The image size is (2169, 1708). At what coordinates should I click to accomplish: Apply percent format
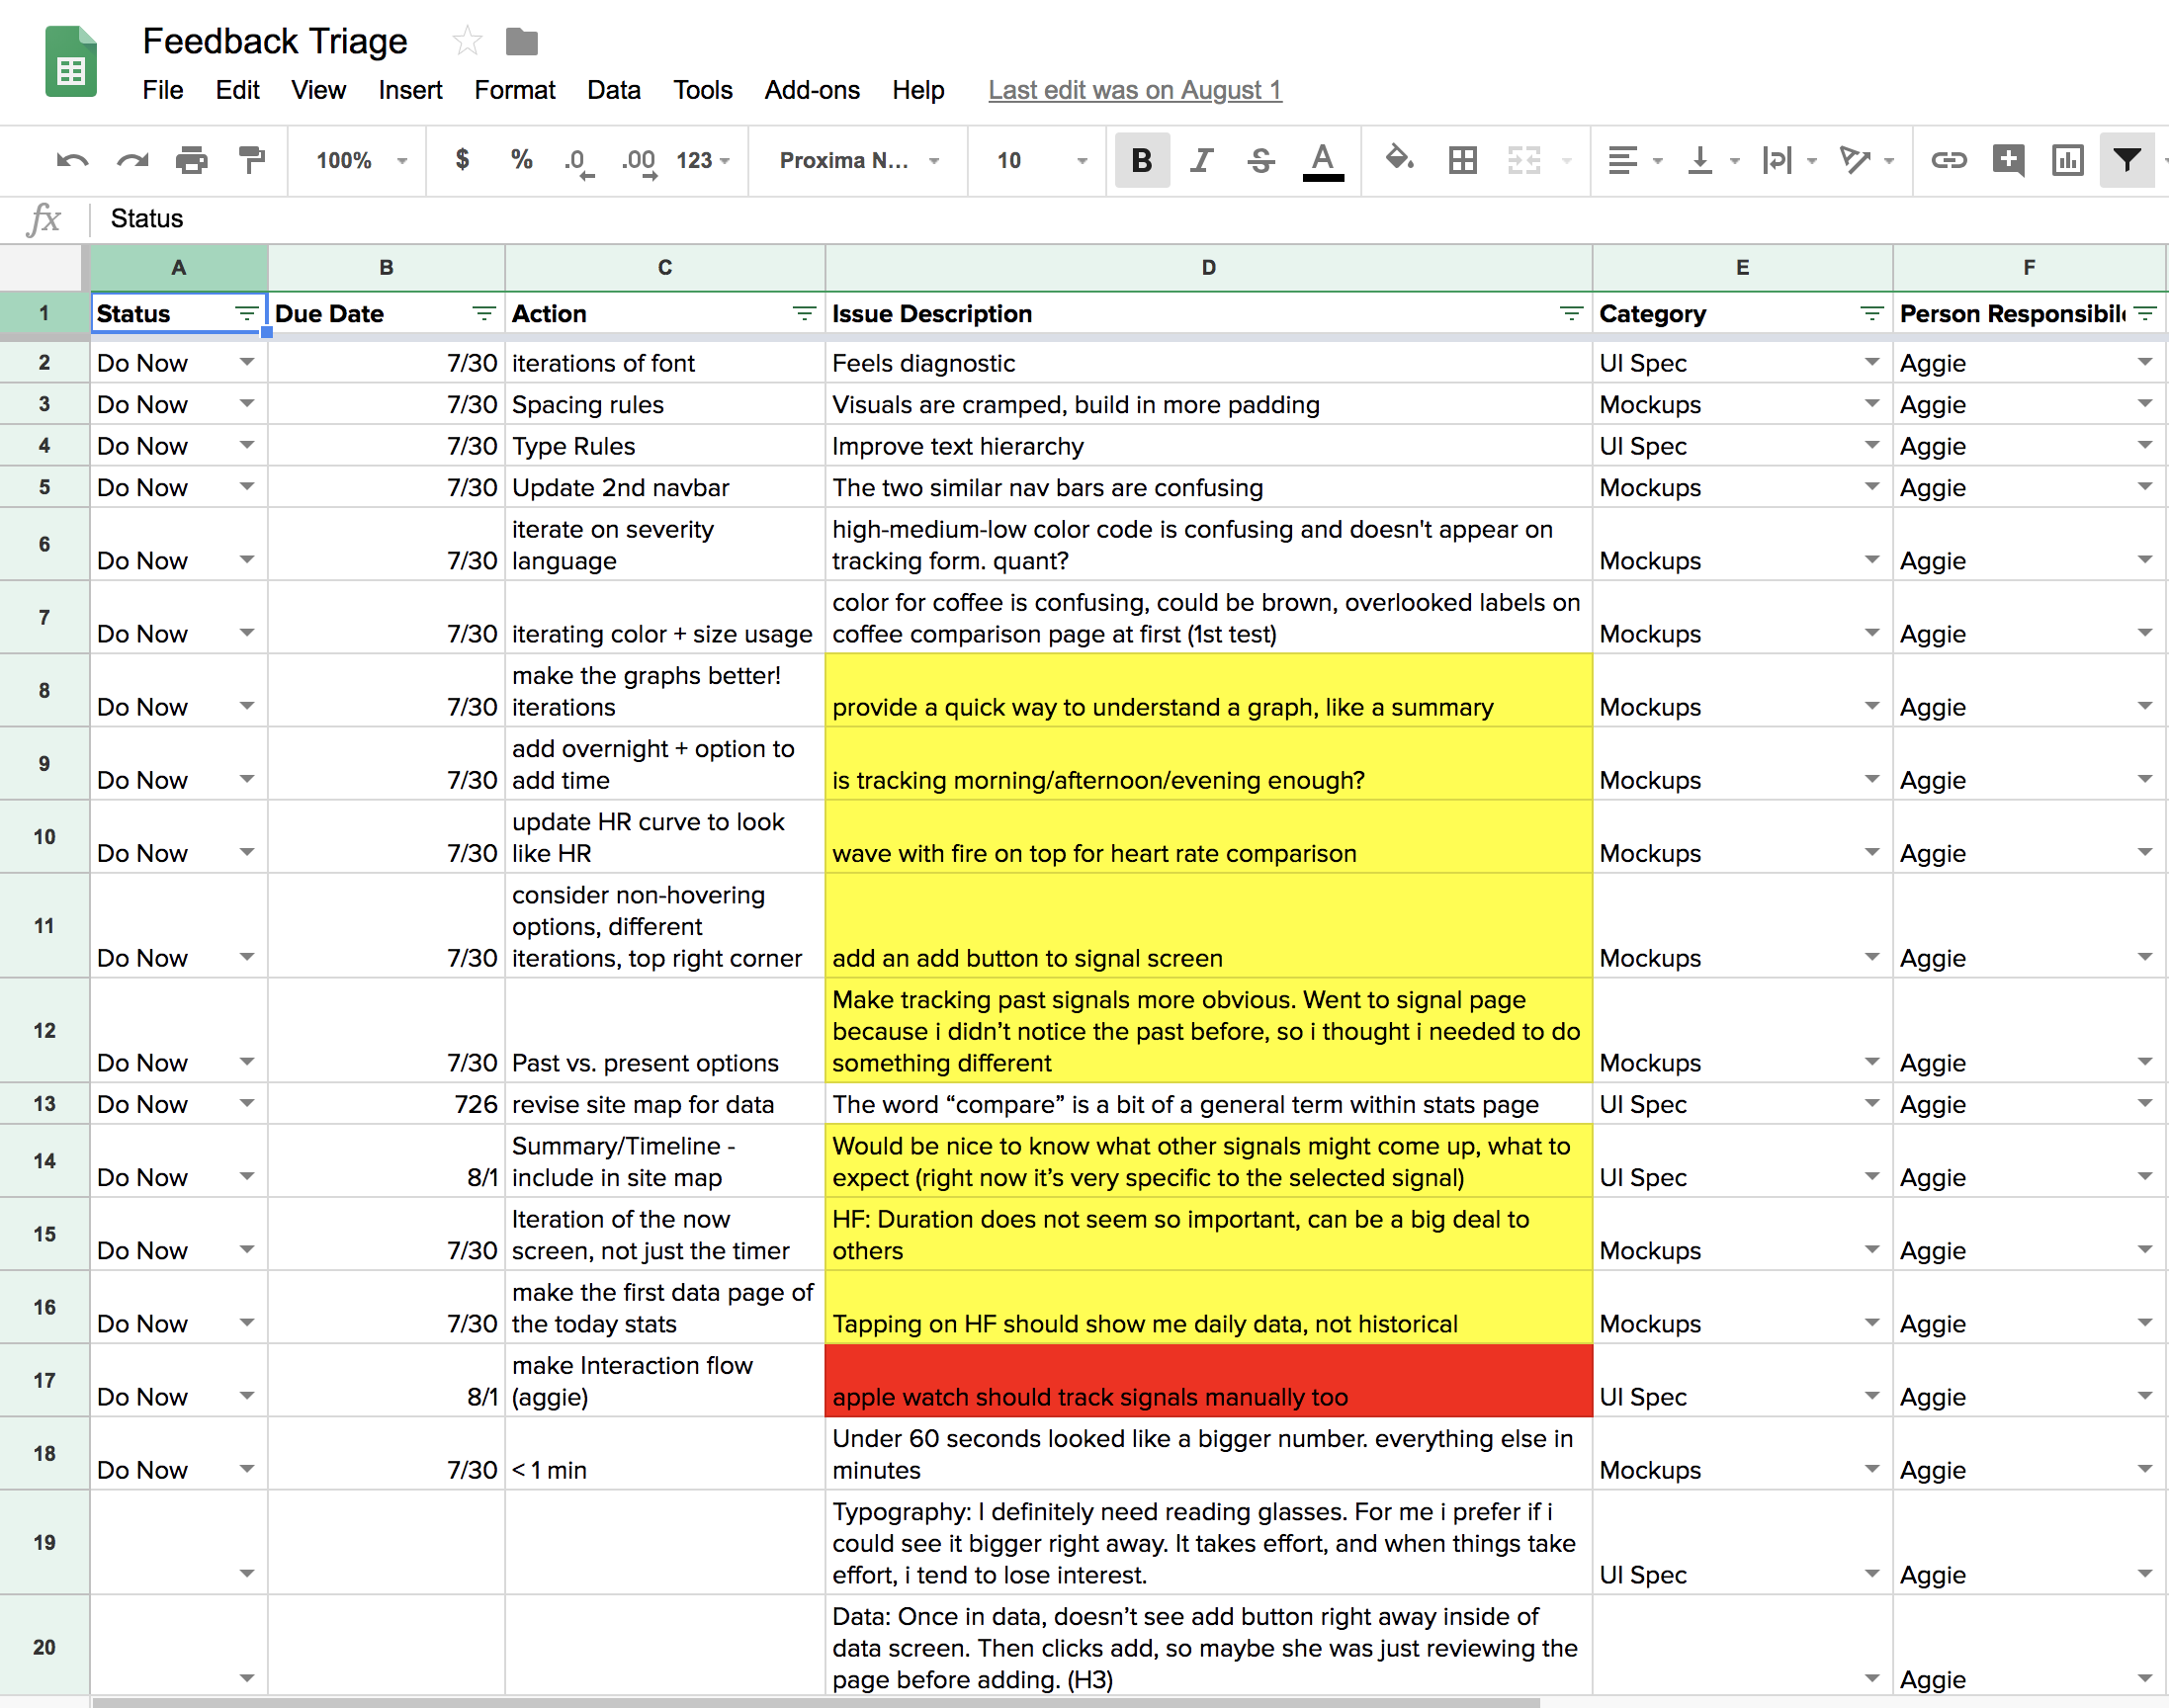(x=521, y=159)
